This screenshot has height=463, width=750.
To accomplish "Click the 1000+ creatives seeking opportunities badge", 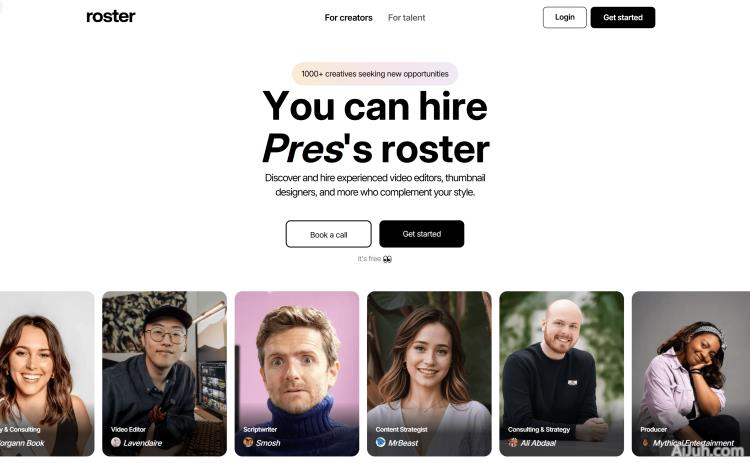I will click(375, 74).
